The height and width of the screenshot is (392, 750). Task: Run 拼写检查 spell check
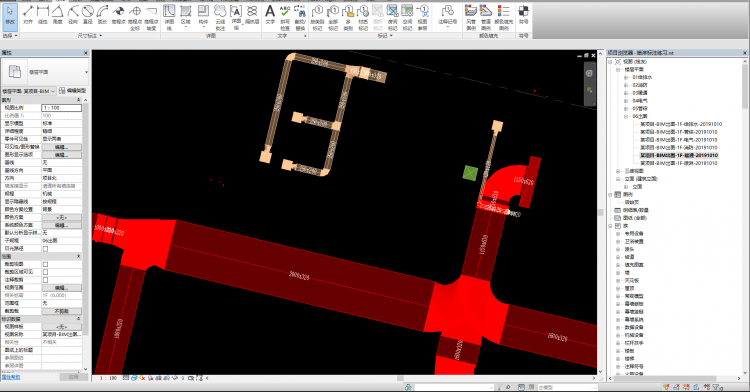tap(285, 18)
